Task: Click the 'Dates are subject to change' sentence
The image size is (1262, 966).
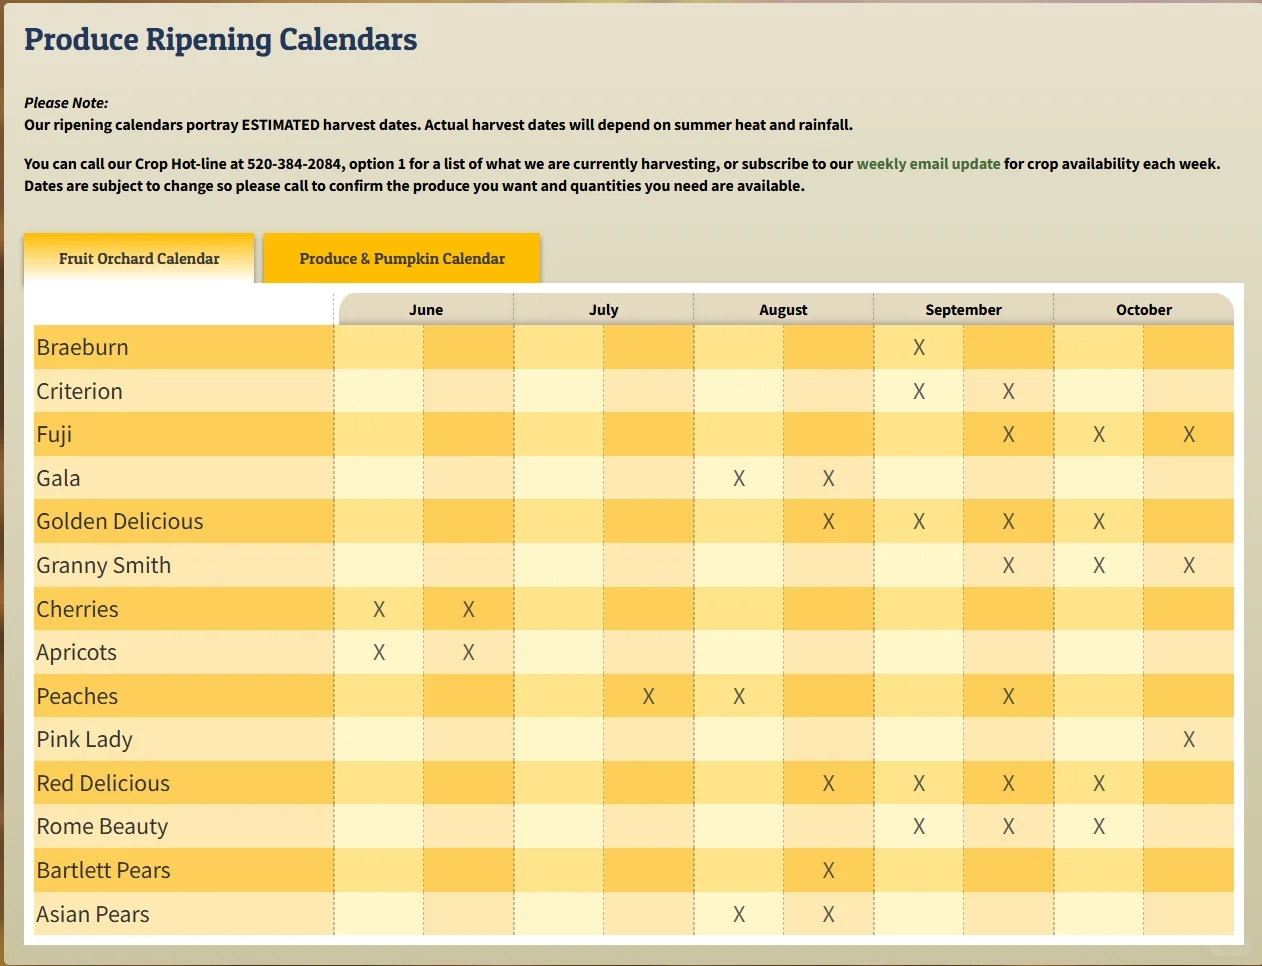Action: 414,186
